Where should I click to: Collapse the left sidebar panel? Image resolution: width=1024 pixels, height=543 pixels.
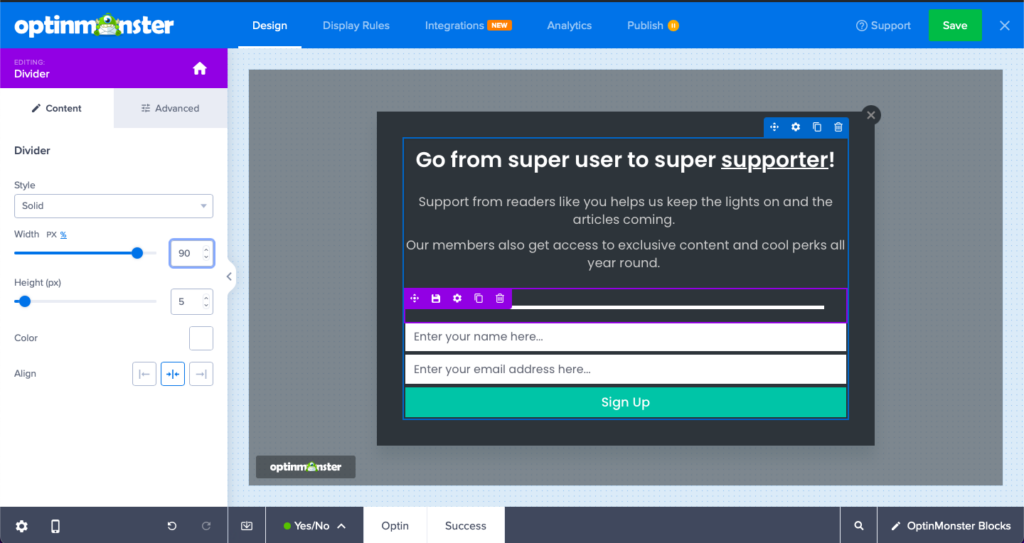click(229, 277)
